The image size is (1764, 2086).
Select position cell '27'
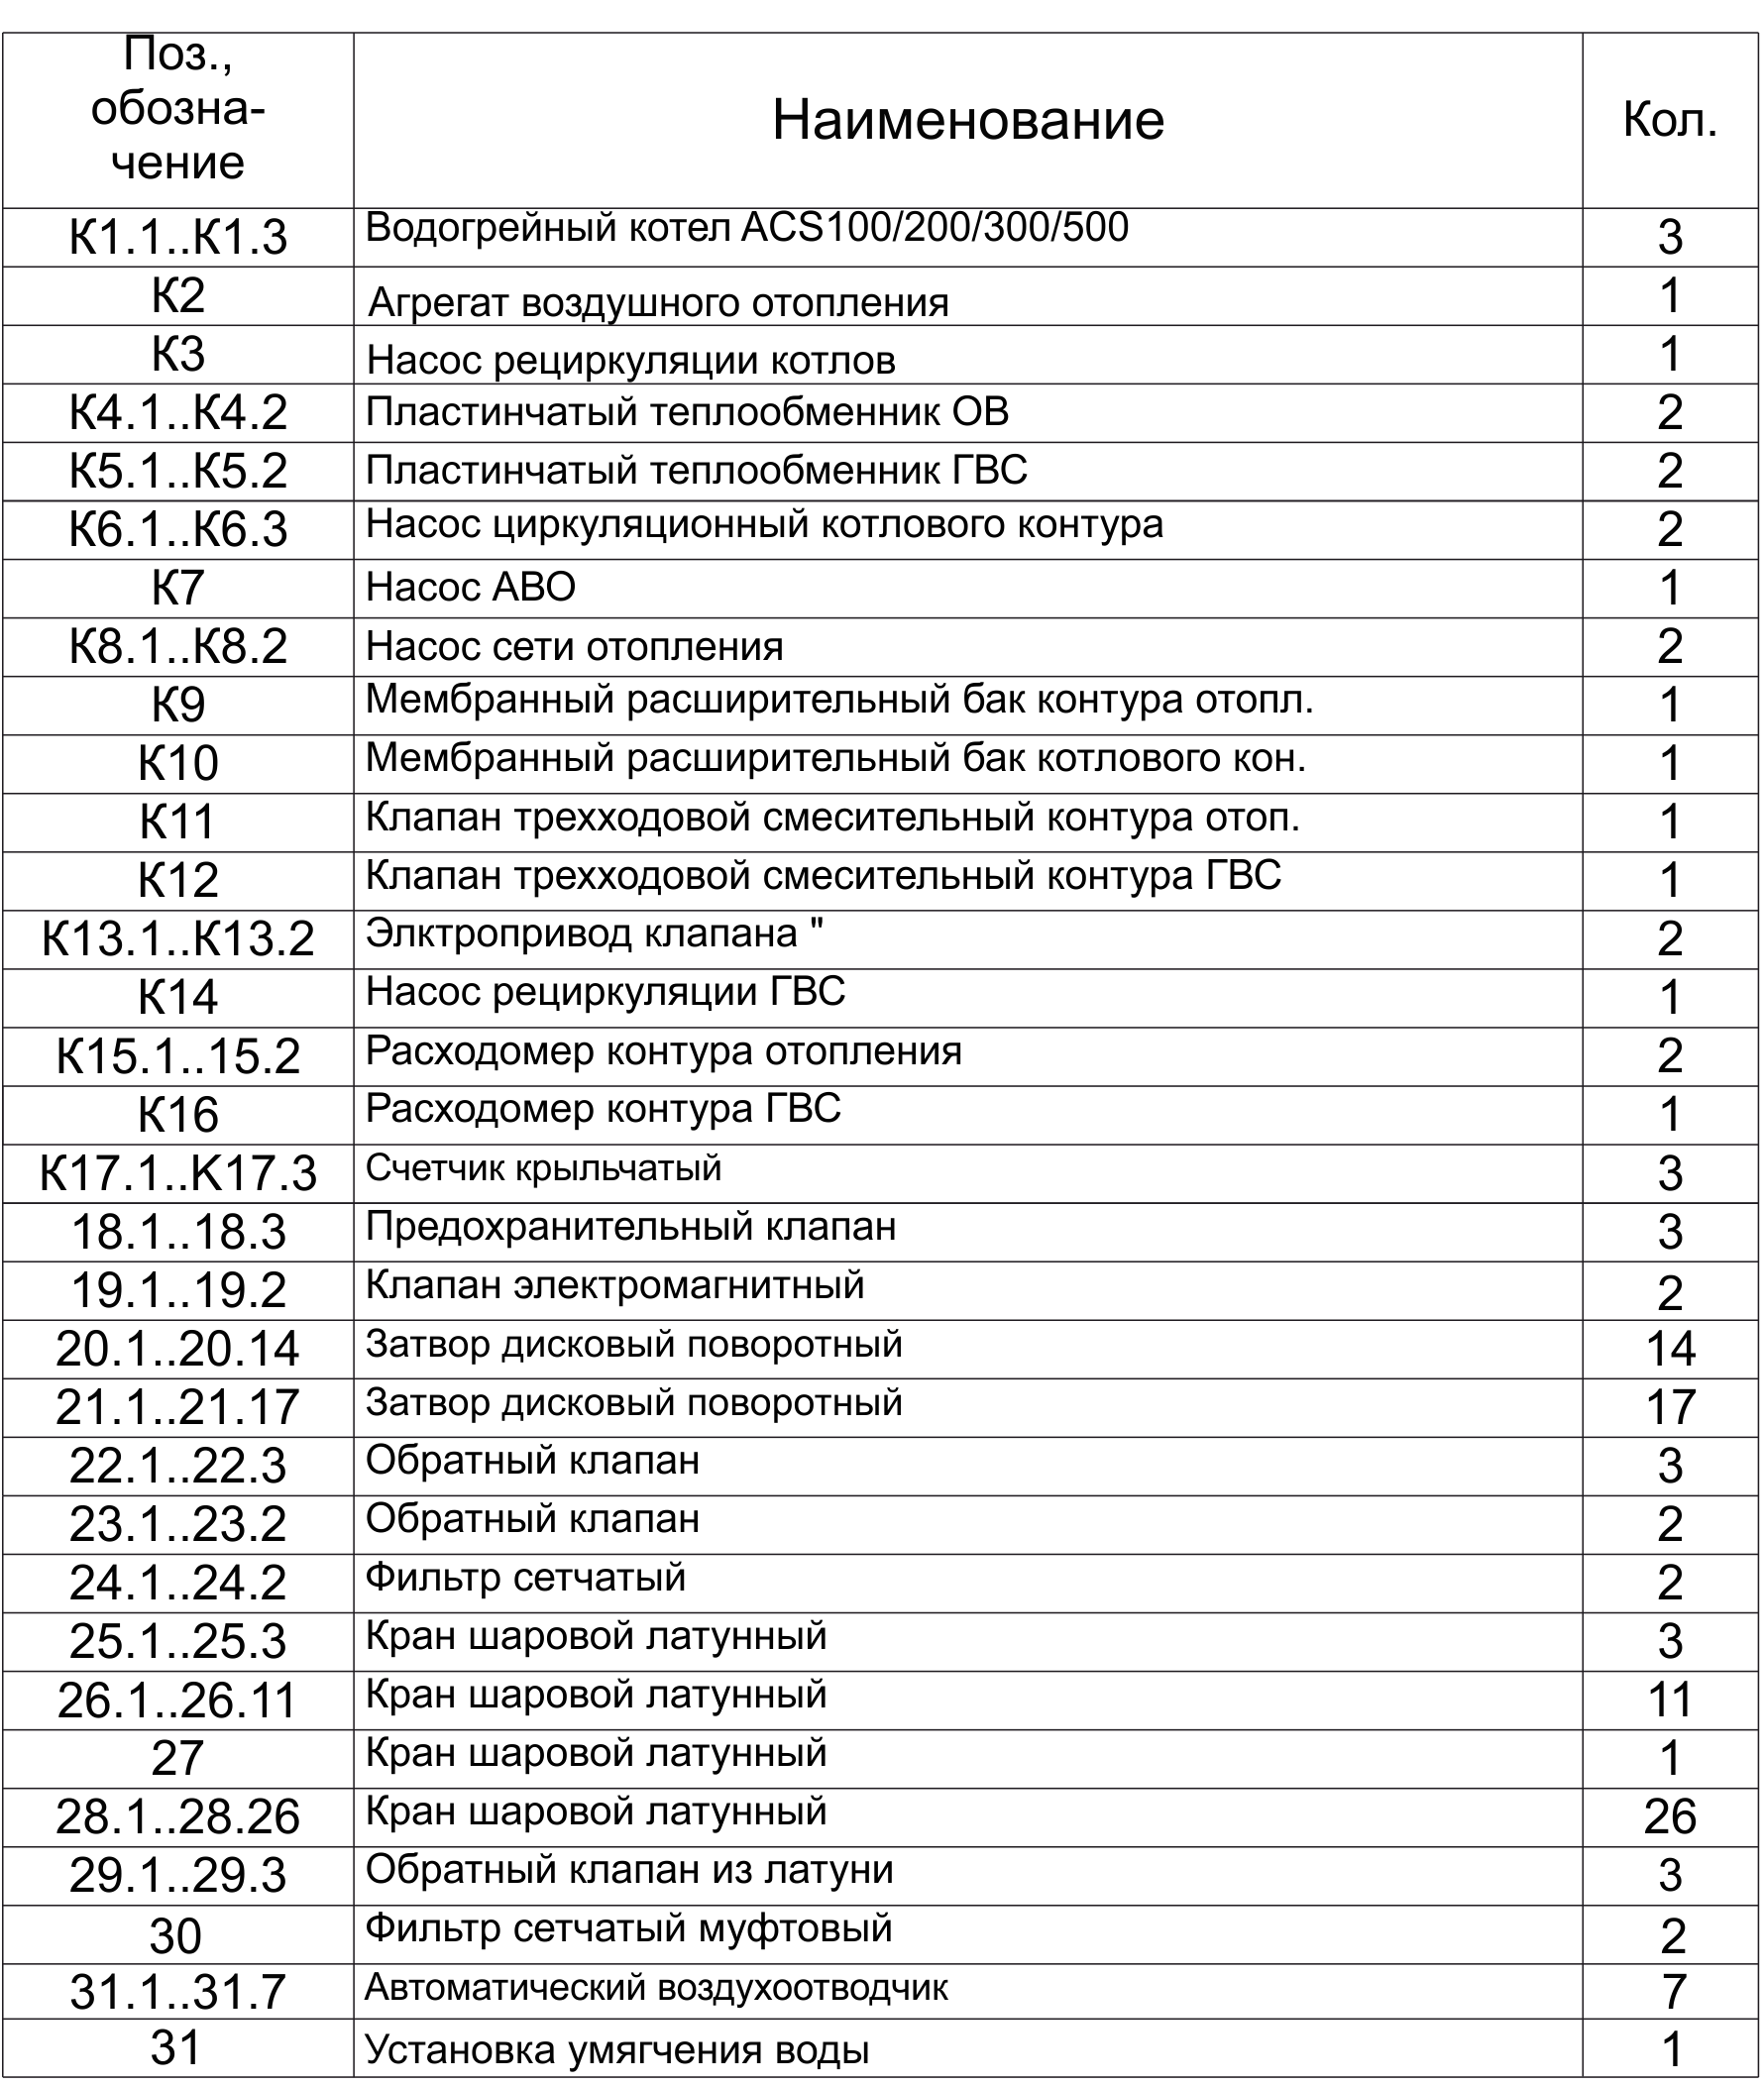point(178,1758)
